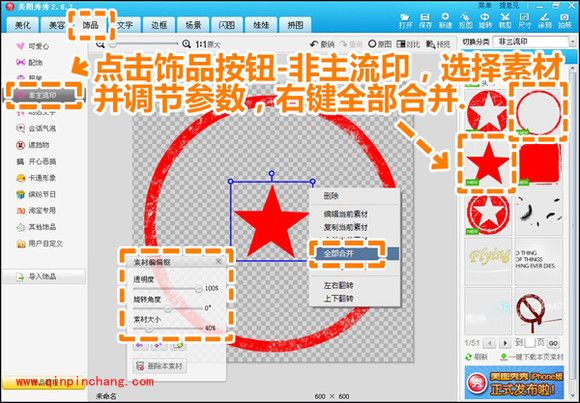Select 其他饰品 category in sidebar
Image resolution: width=580 pixels, height=403 pixels.
click(36, 227)
